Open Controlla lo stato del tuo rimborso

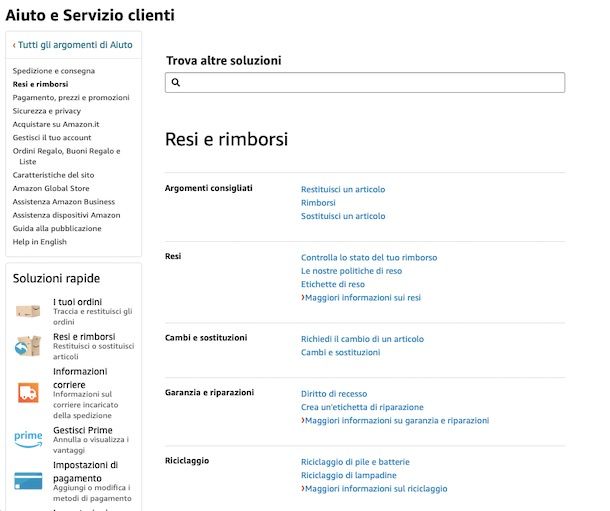369,257
